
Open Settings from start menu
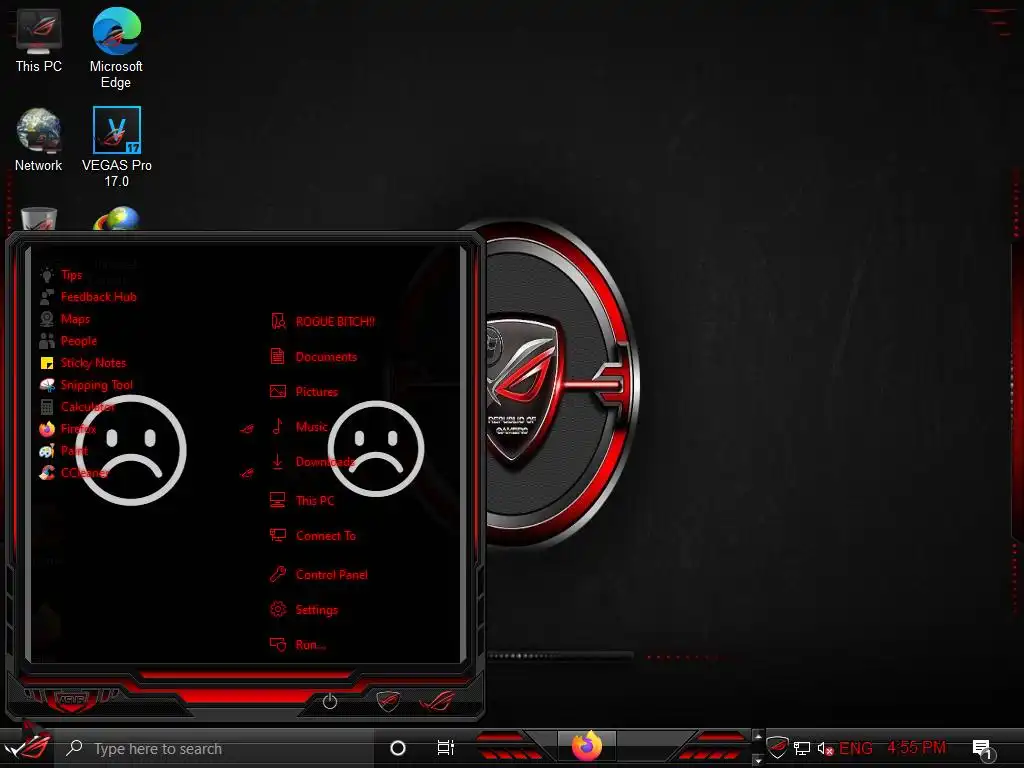(316, 610)
